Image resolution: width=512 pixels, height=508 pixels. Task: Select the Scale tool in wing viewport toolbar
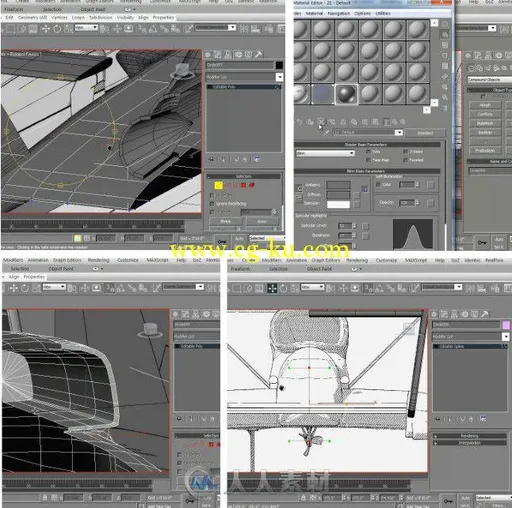(68, 29)
